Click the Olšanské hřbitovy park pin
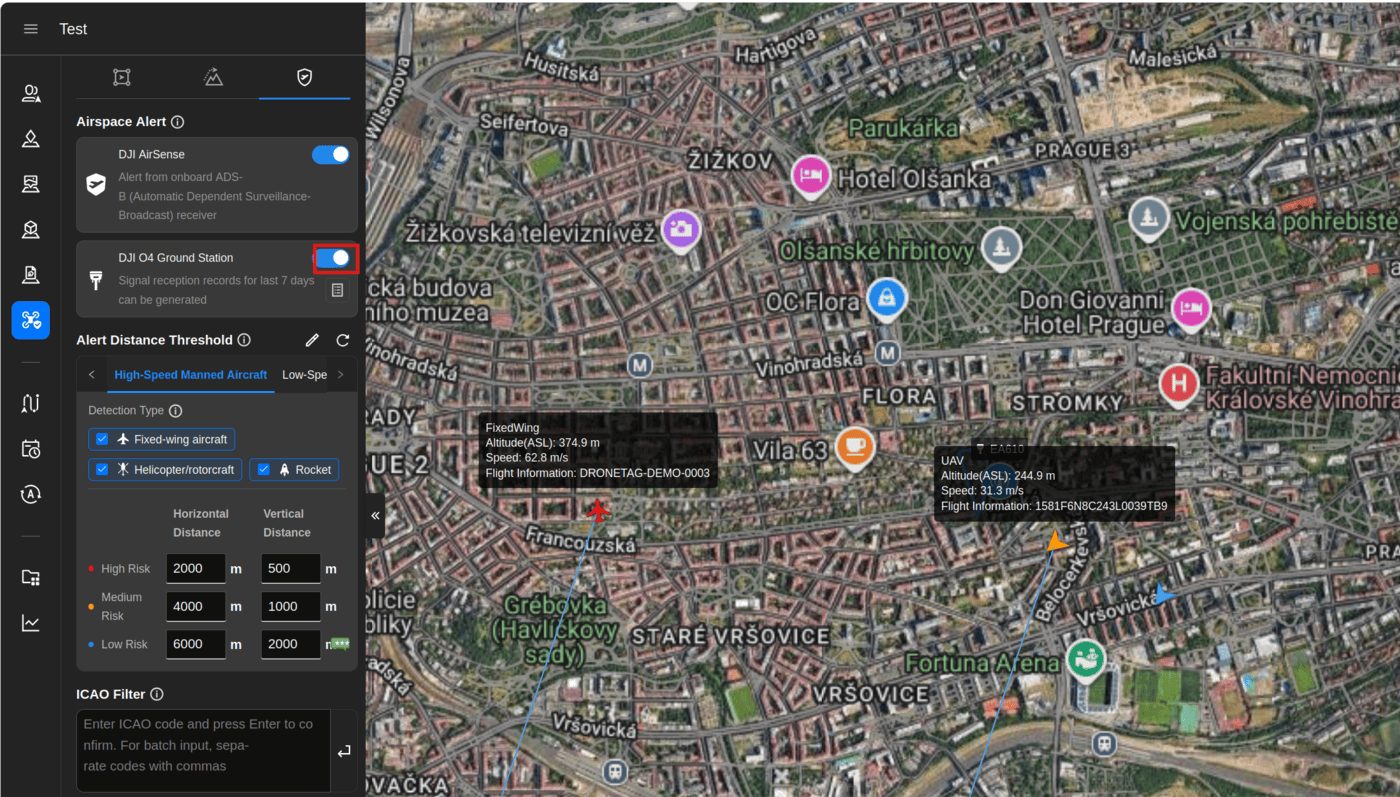This screenshot has height=797, width=1400. 1001,248
